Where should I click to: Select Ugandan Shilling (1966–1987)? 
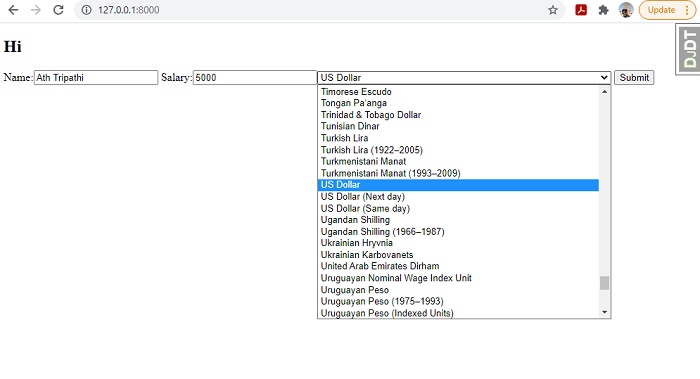pos(458,231)
